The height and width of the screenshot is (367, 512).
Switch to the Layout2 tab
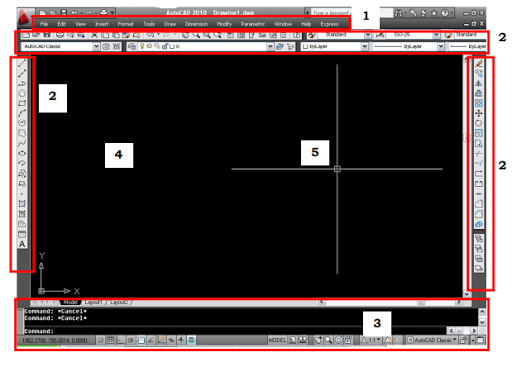point(119,302)
